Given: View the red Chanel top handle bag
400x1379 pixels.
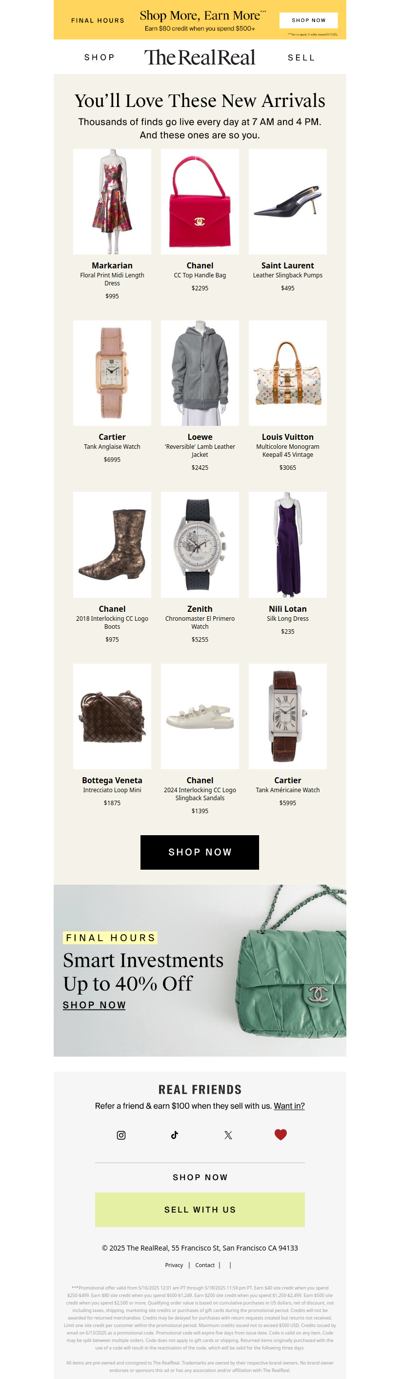Looking at the screenshot, I should click(200, 202).
